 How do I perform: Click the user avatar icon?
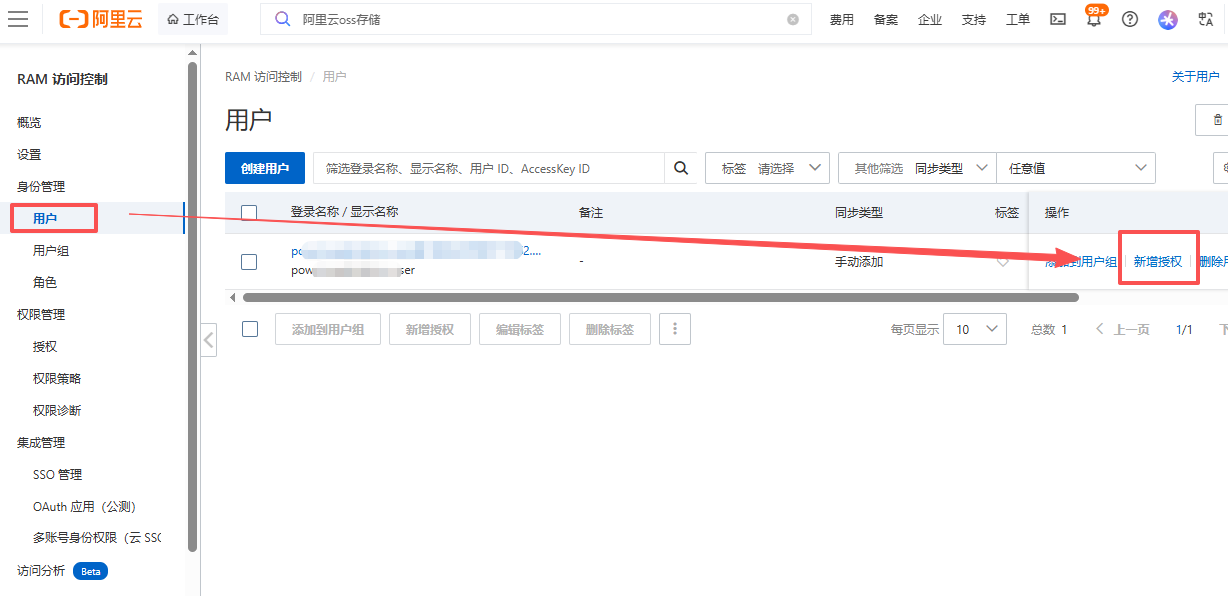click(1167, 19)
